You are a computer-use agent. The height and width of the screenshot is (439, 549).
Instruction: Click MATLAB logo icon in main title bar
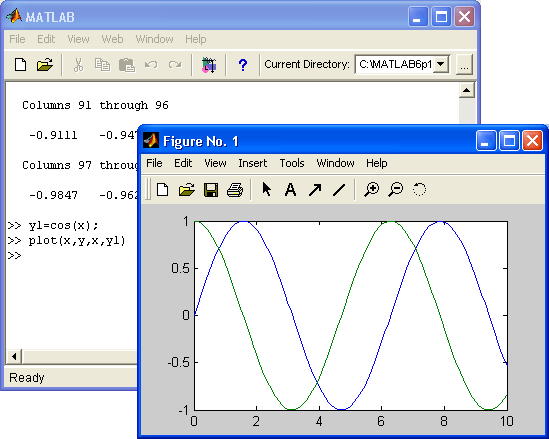(x=14, y=16)
